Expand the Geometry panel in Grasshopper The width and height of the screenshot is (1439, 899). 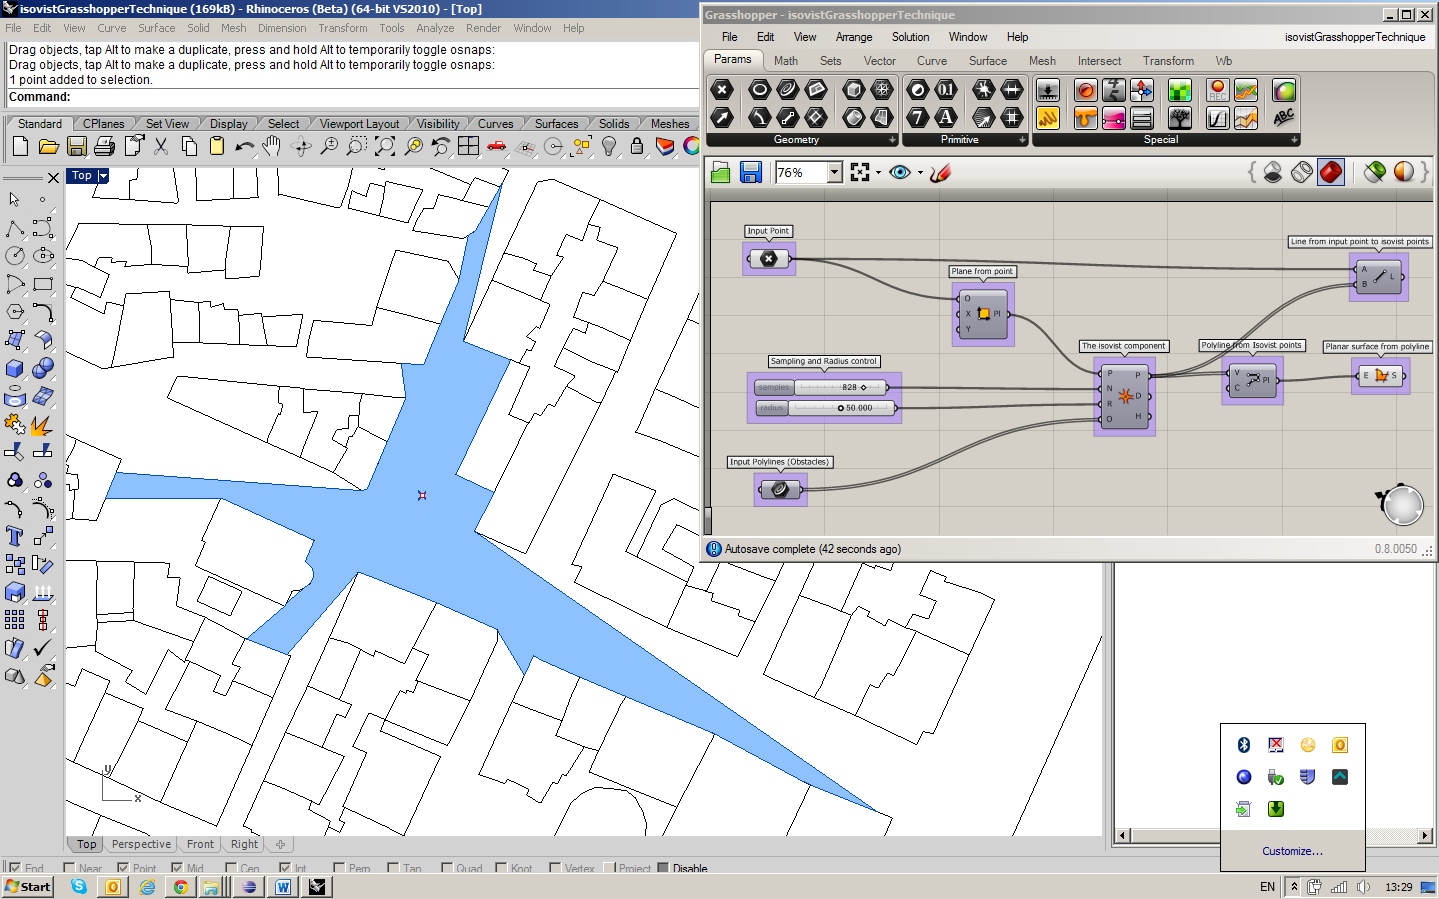click(892, 140)
